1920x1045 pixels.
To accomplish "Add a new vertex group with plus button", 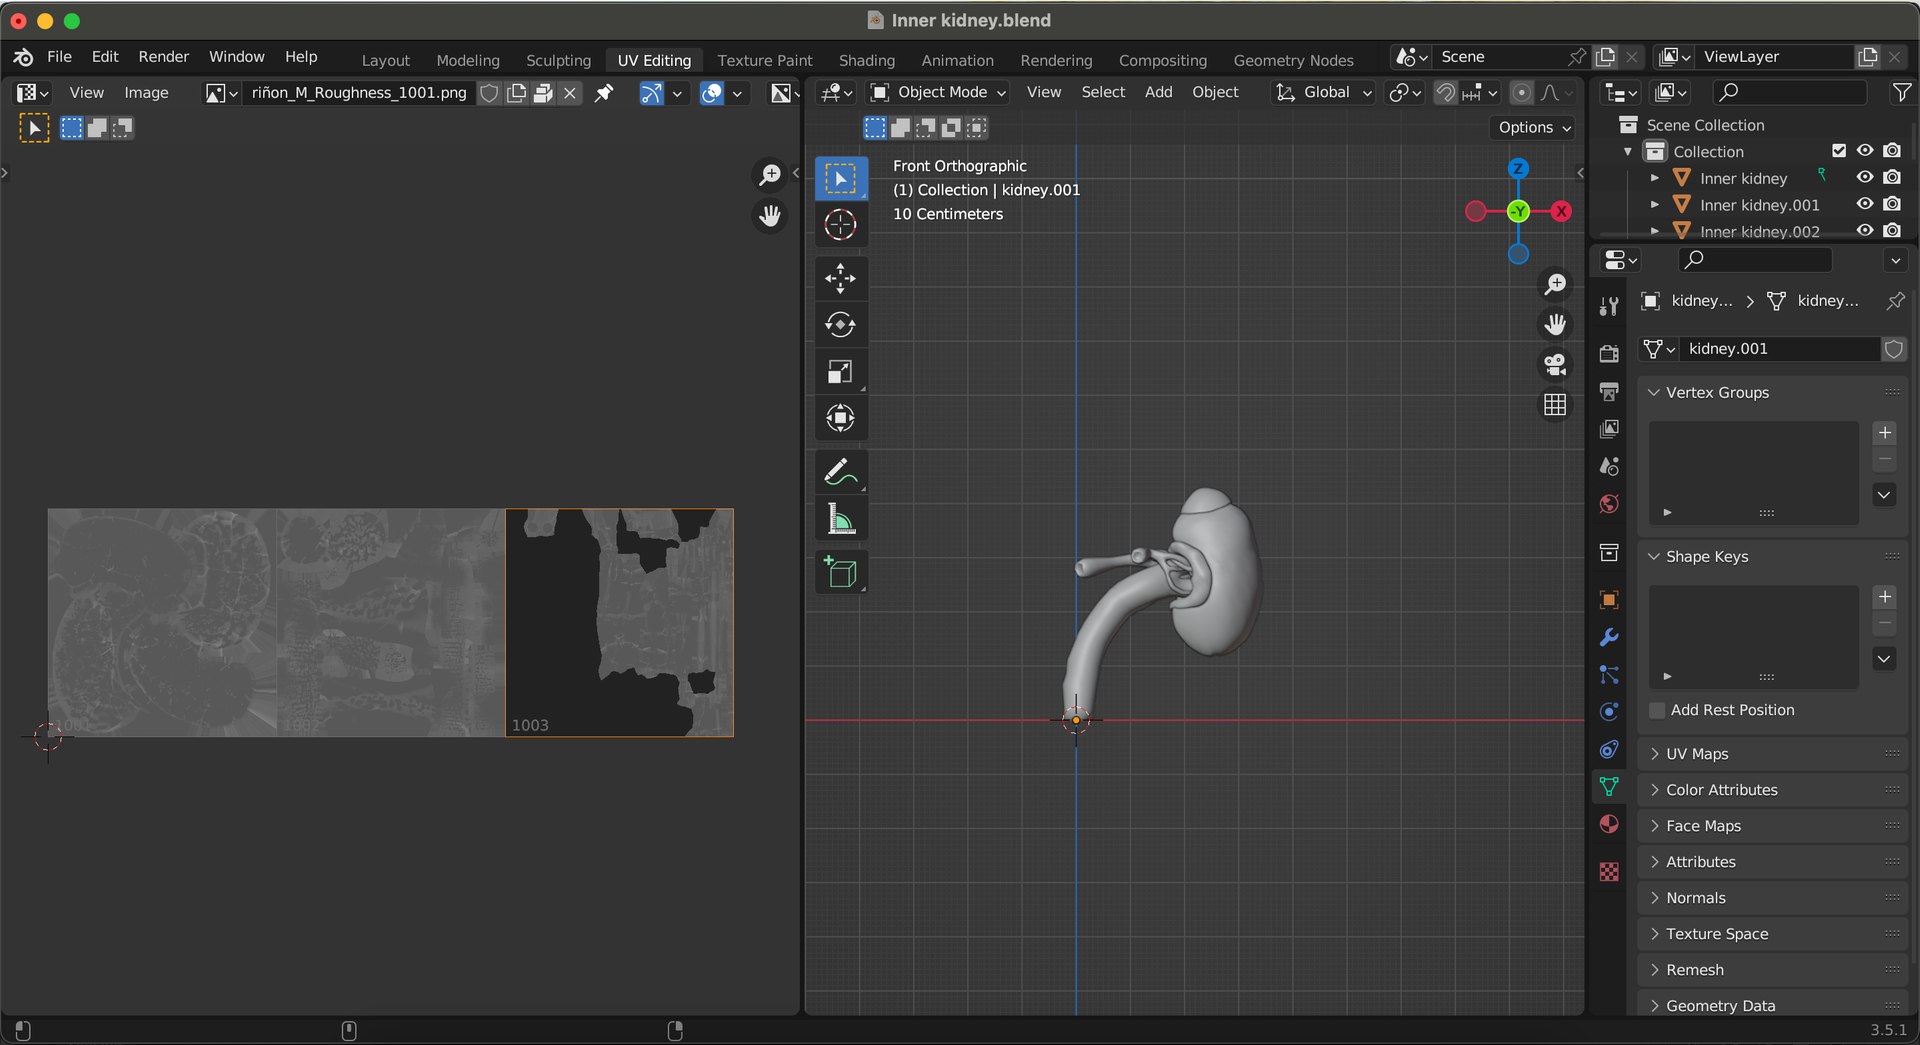I will [x=1885, y=433].
